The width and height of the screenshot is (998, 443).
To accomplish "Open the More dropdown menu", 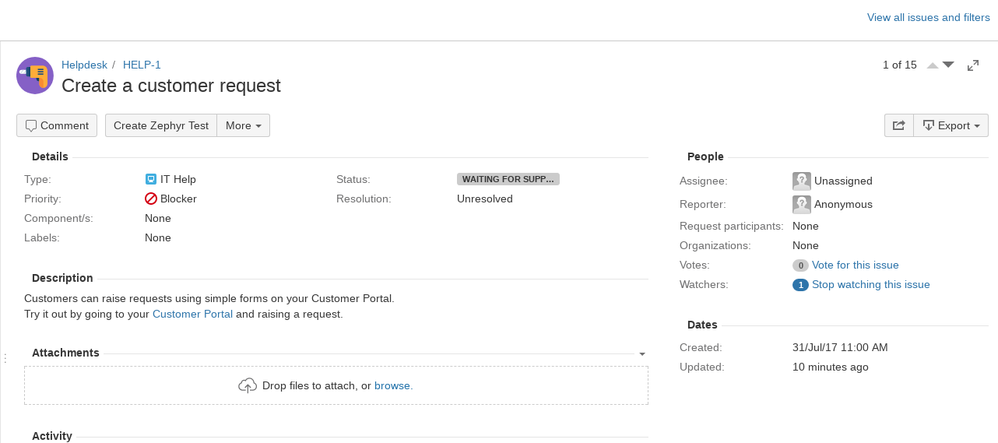I will pos(243,125).
